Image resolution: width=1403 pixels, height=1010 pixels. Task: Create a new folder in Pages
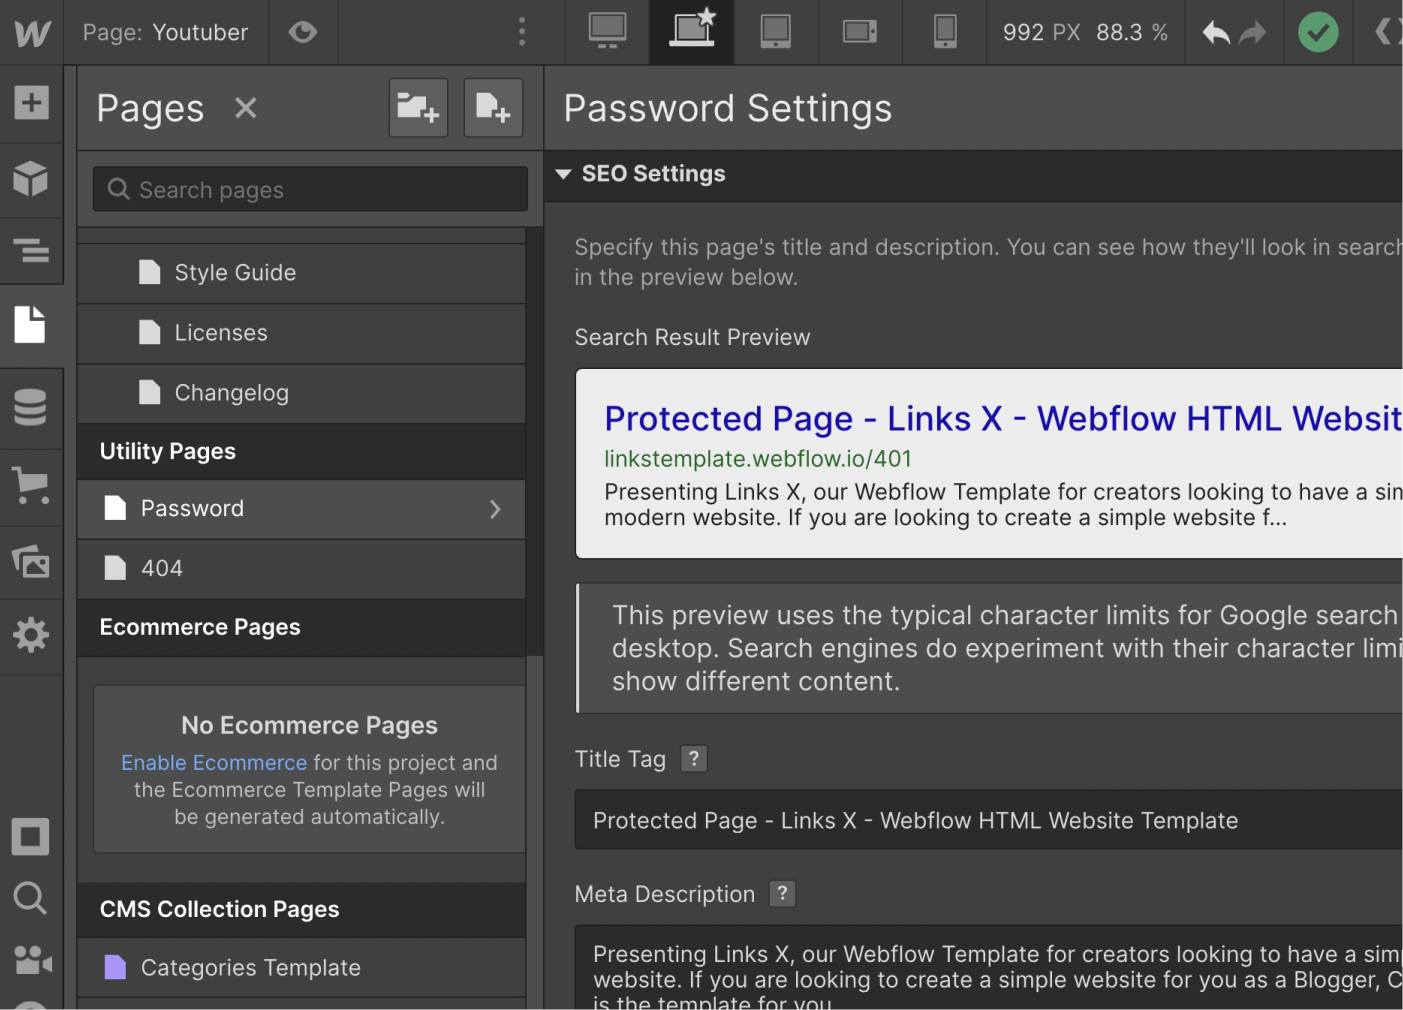[x=418, y=108]
